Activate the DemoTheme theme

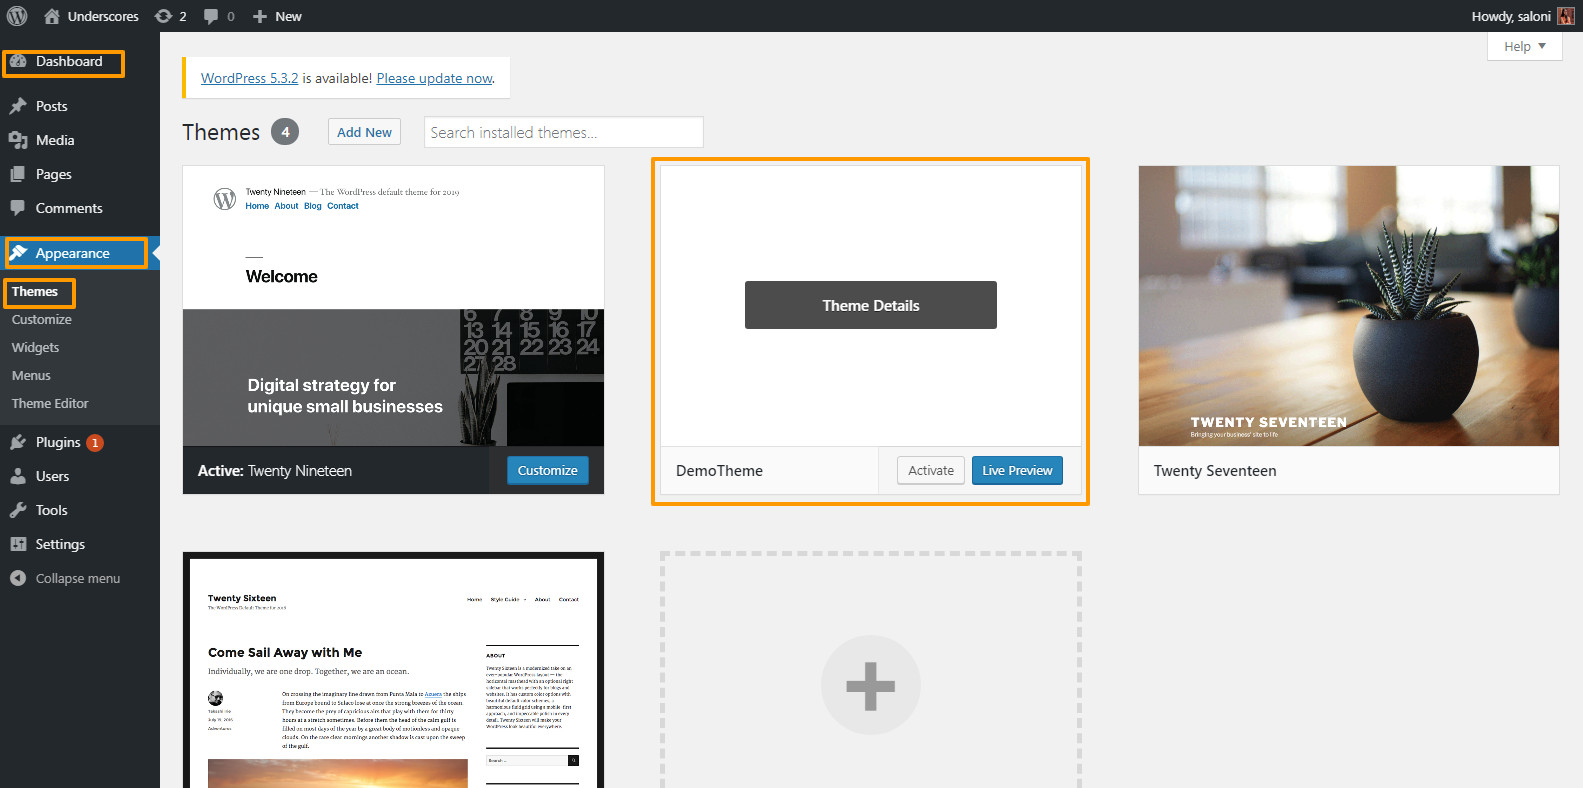931,470
